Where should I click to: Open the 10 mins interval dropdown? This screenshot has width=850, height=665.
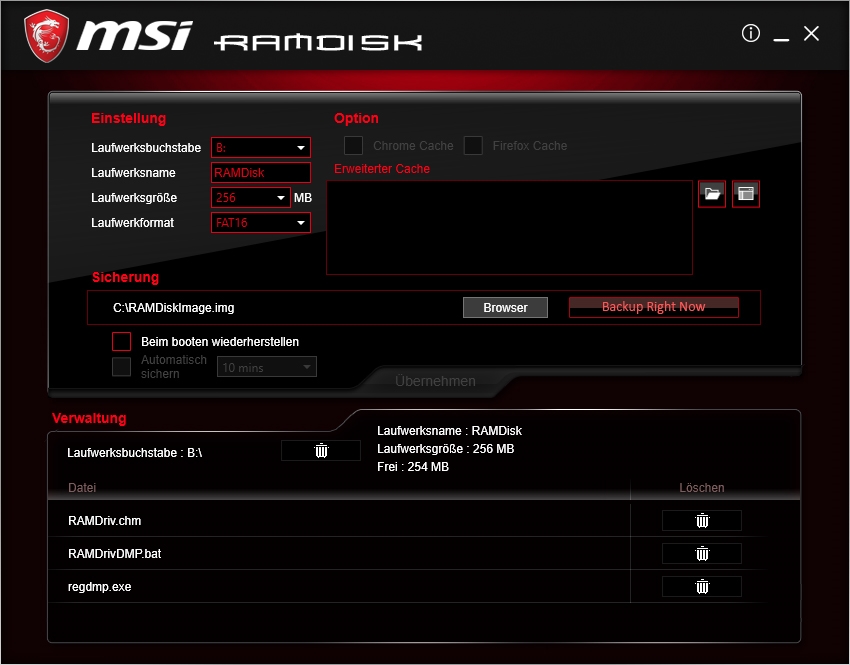pos(267,367)
